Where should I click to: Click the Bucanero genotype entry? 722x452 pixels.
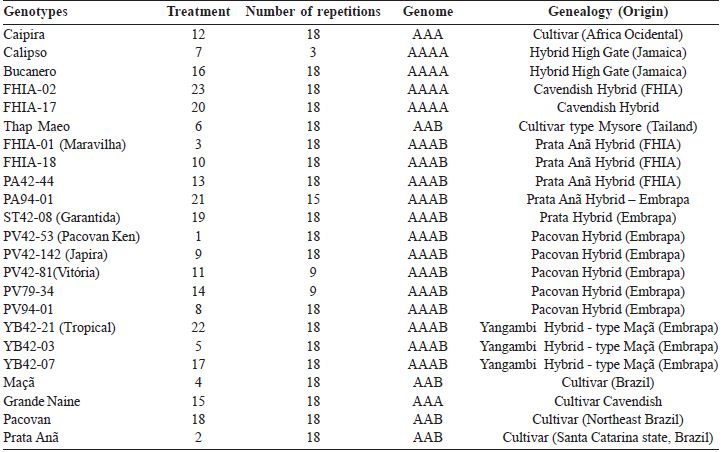[x=30, y=71]
